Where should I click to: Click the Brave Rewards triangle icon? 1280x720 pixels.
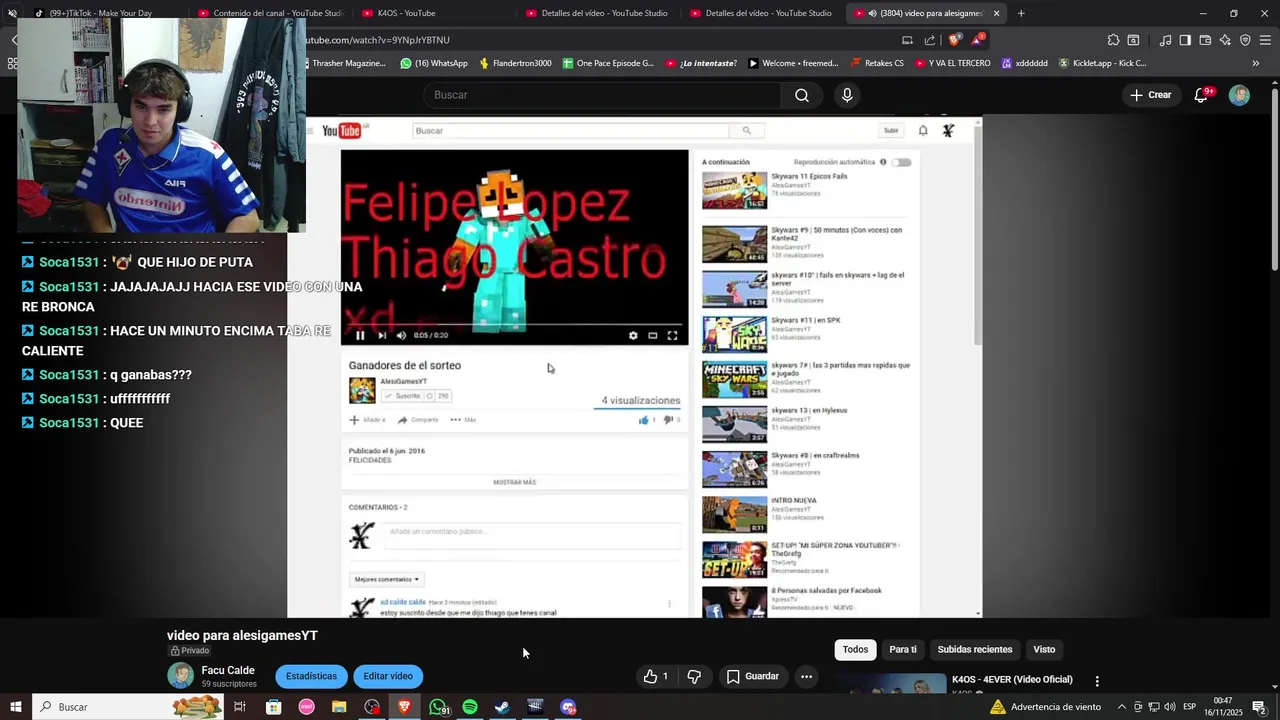(978, 40)
